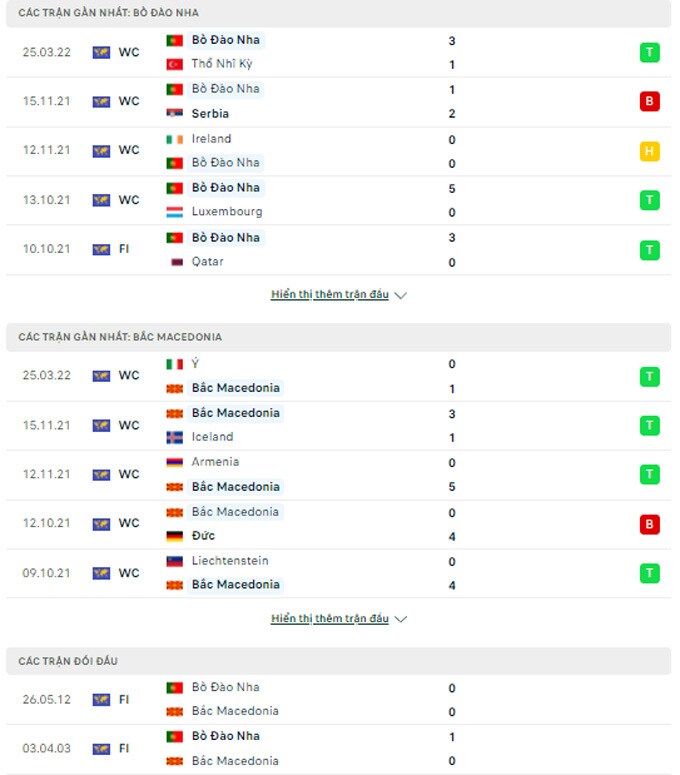Expand more Bắc Macedonia matches chevron
Viewport: 680px width, 775px height.
coord(401,620)
